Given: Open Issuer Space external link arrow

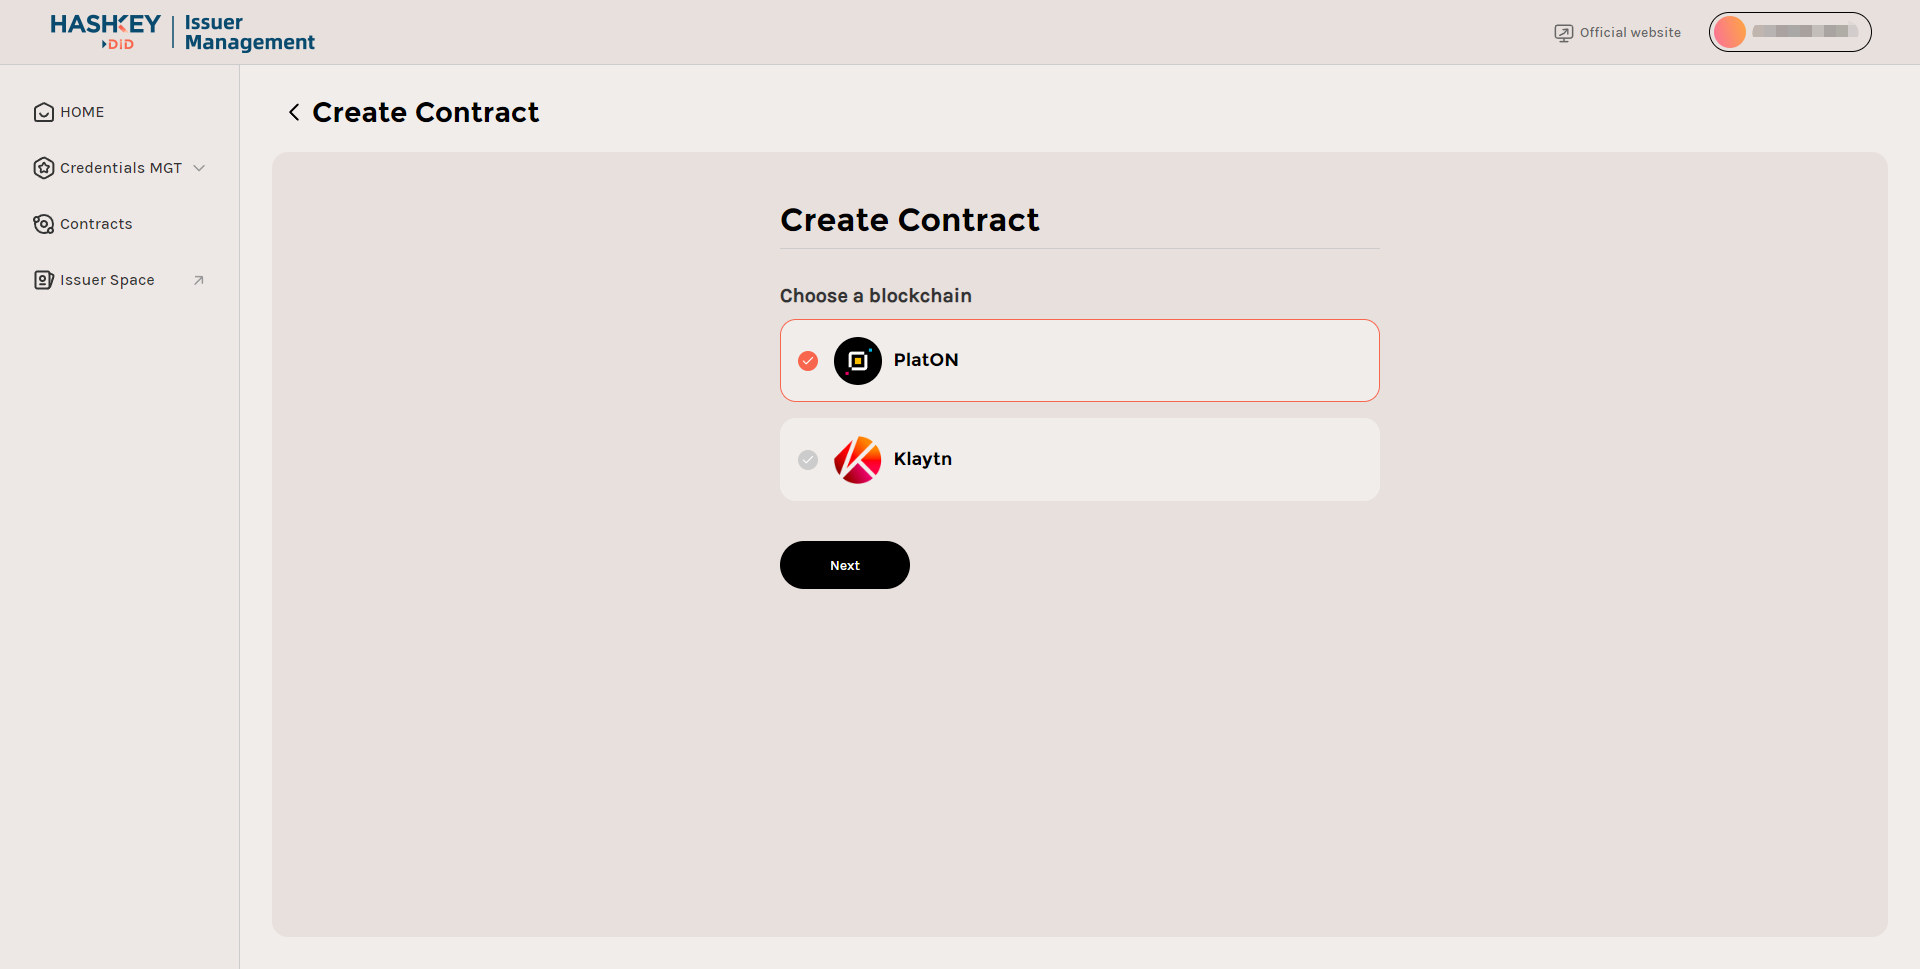Looking at the screenshot, I should coord(199,280).
